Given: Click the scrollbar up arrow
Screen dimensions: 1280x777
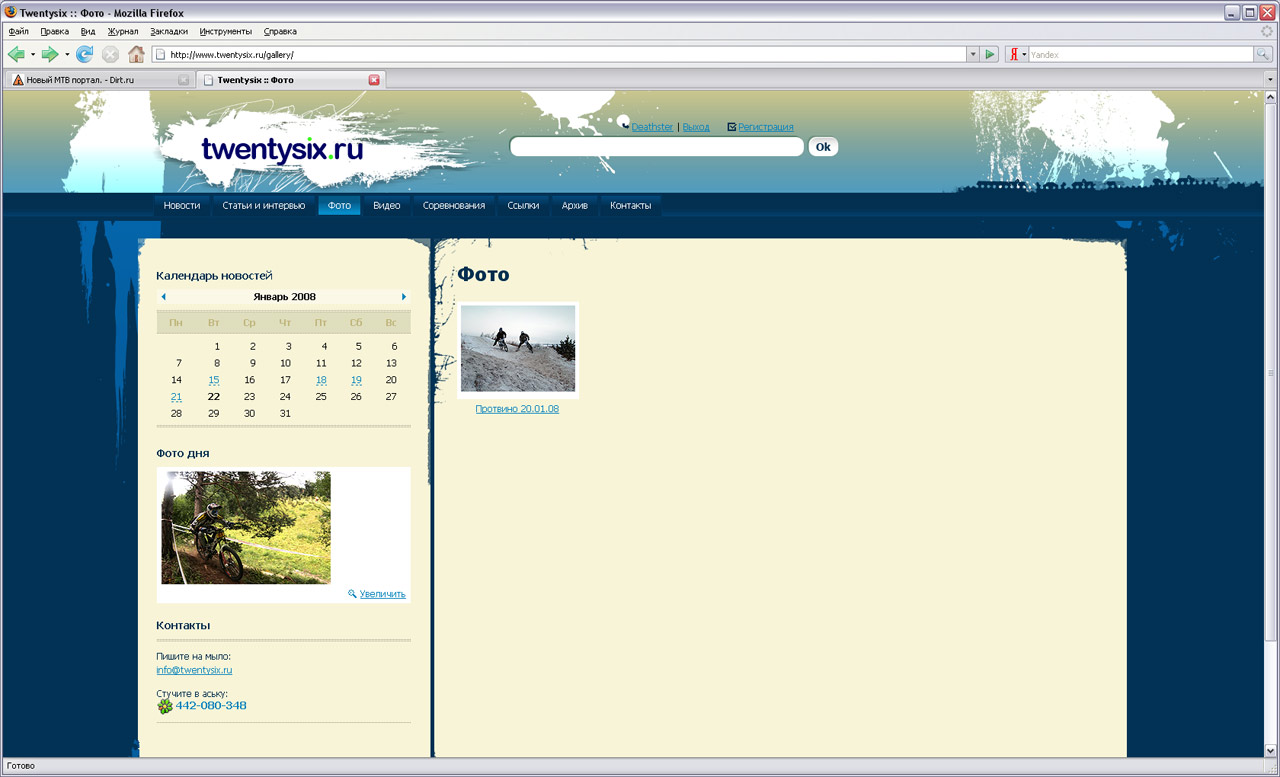Looking at the screenshot, I should coord(1271,98).
